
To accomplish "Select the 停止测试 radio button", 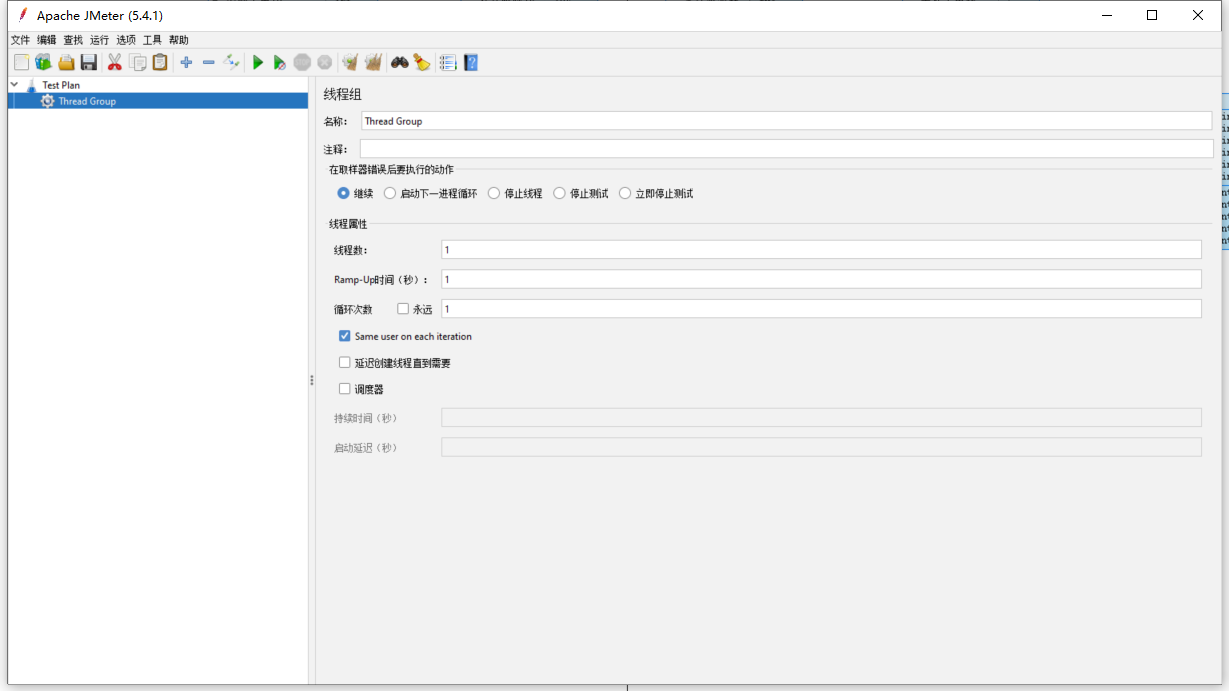I will [560, 194].
